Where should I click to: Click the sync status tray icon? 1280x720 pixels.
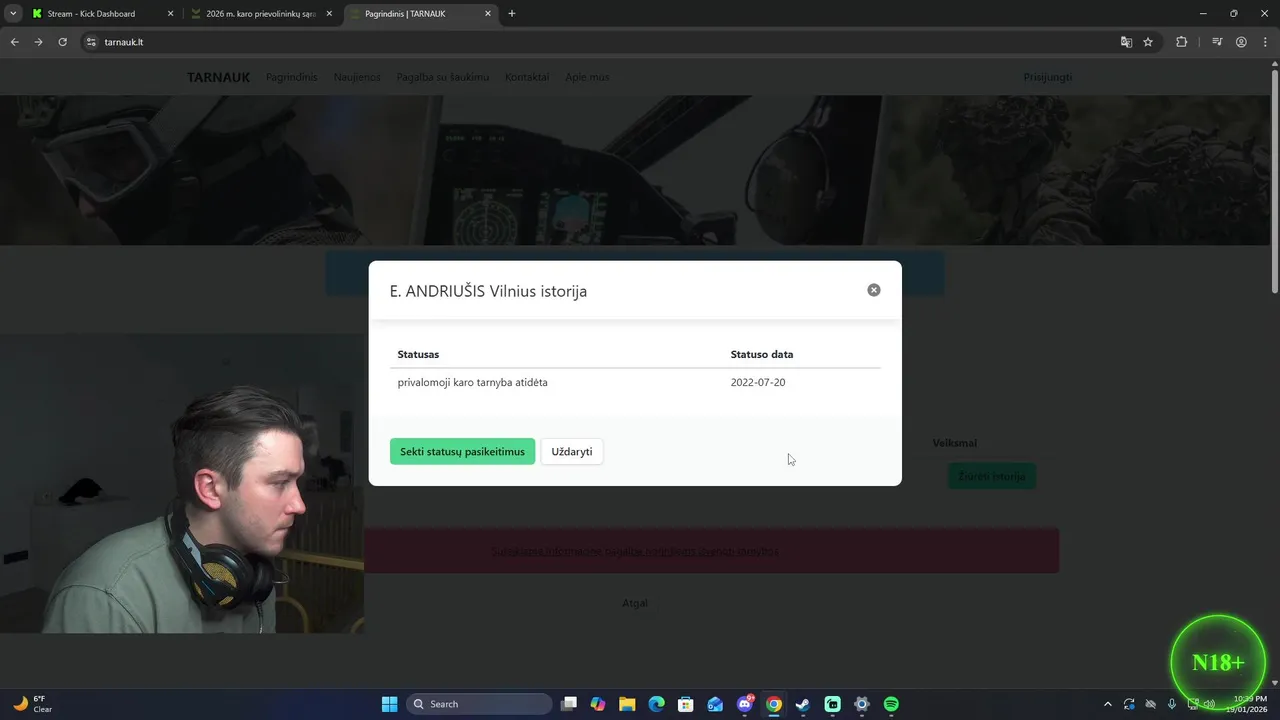tap(1129, 704)
